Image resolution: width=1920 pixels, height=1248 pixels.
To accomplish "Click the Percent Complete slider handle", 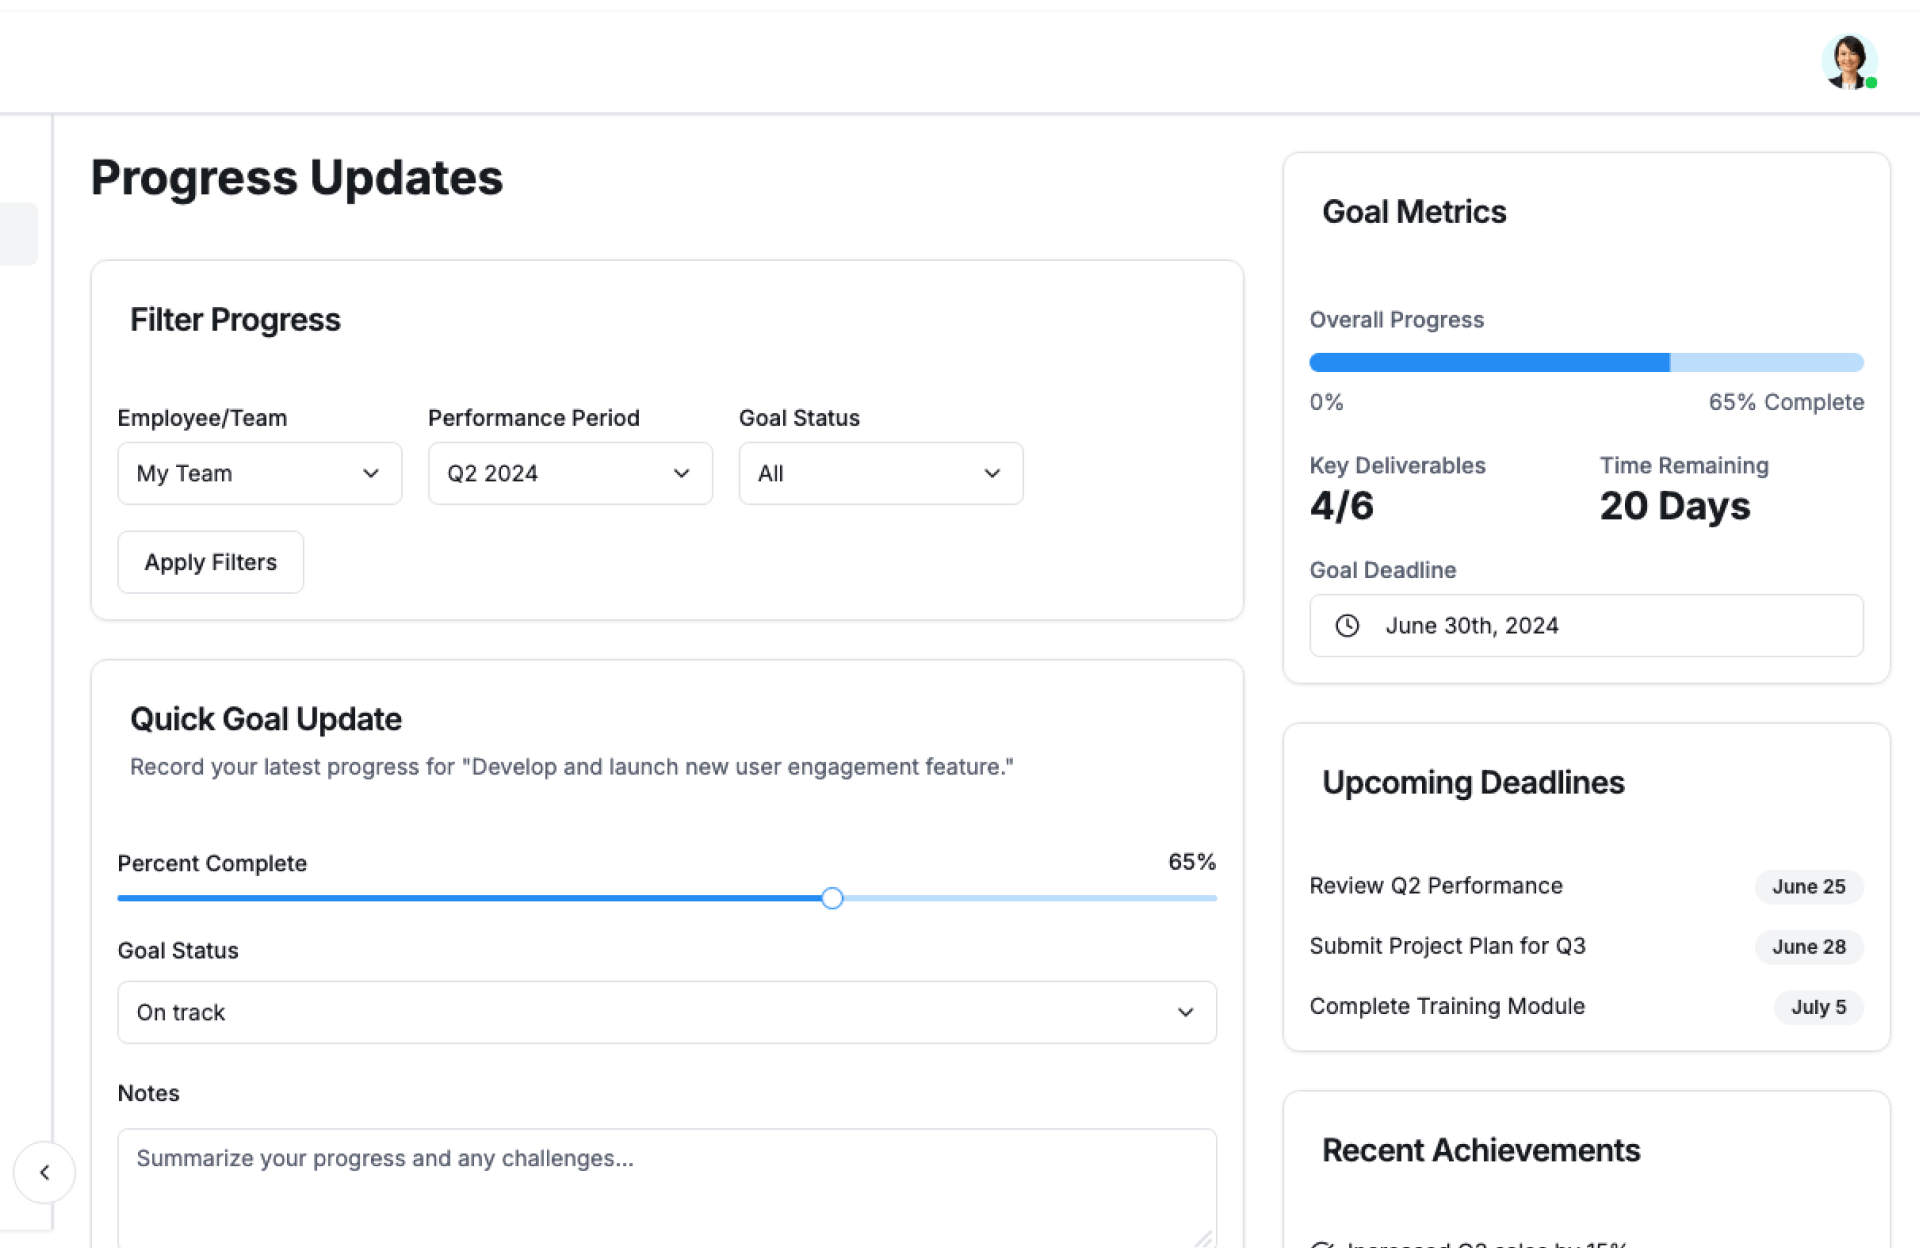I will [x=832, y=898].
